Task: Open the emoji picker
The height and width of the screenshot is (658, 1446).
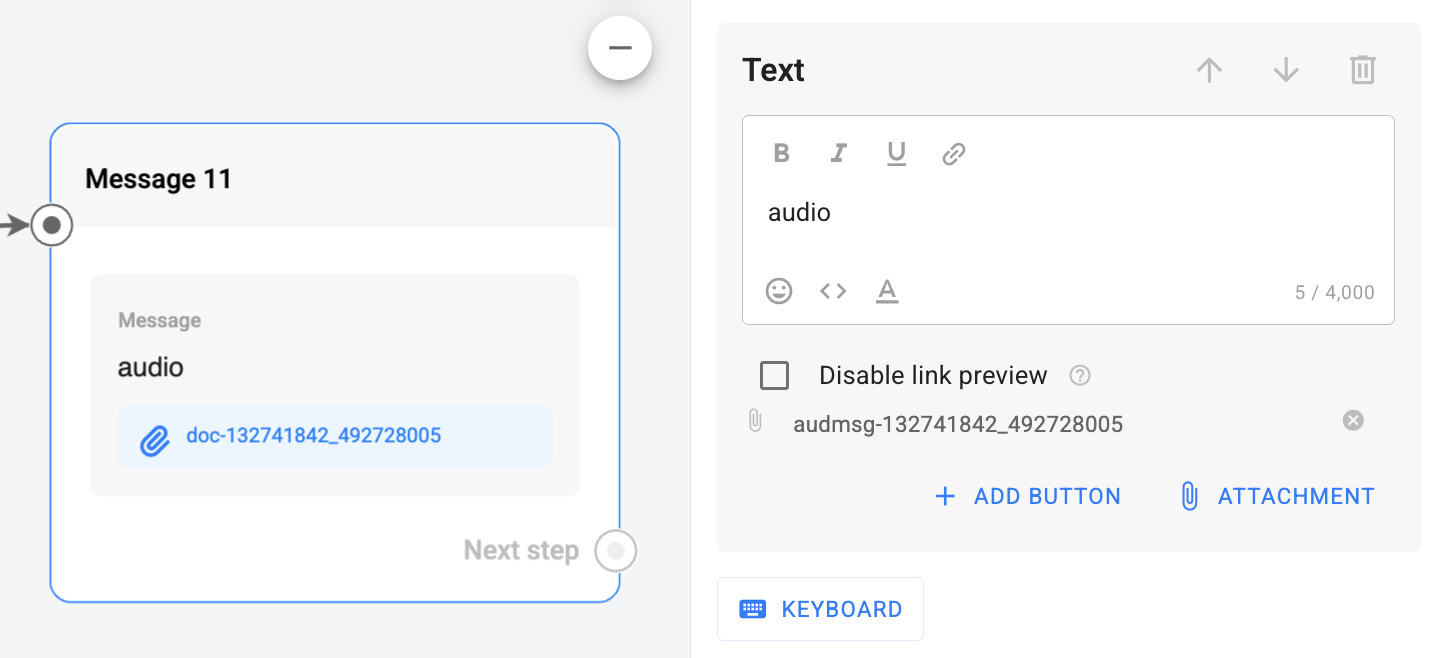Action: click(x=779, y=291)
